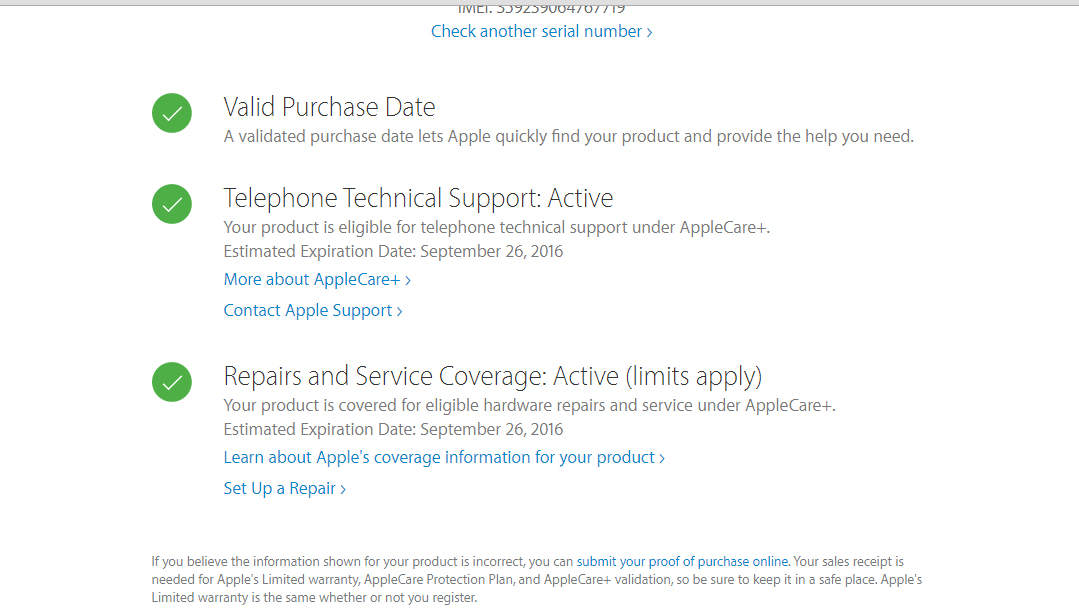Viewport: 1079px width, 613px height.
Task: Follow the Contact Apple Support link
Action: 313,310
